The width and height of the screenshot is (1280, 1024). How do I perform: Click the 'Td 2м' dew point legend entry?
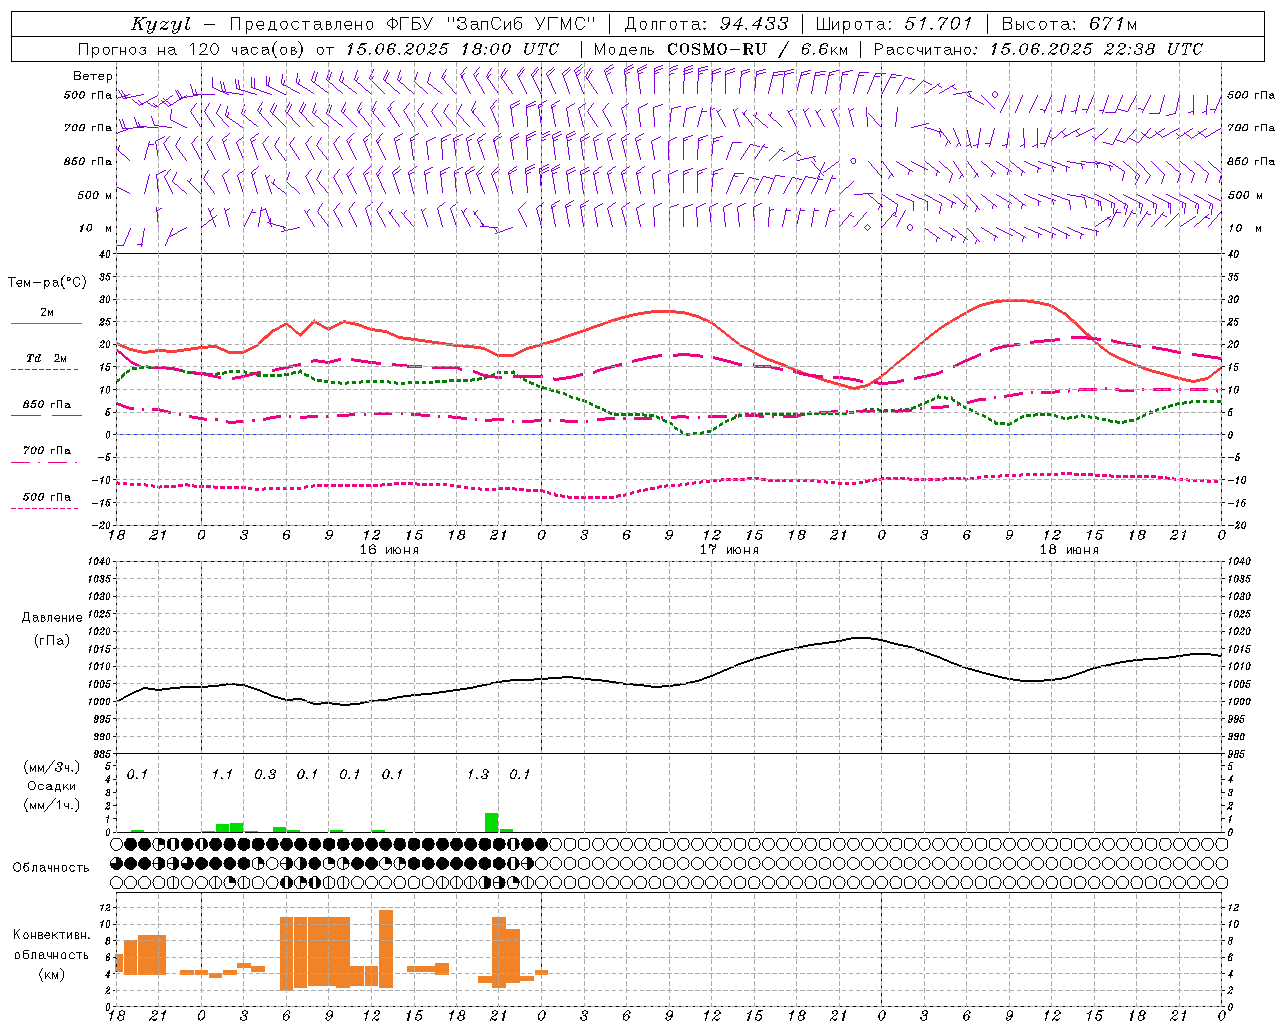tap(47, 358)
